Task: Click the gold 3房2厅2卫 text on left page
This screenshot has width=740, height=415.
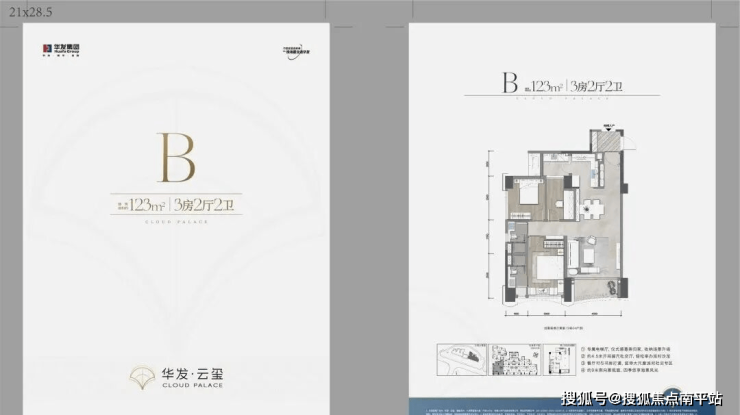Action: [204, 205]
